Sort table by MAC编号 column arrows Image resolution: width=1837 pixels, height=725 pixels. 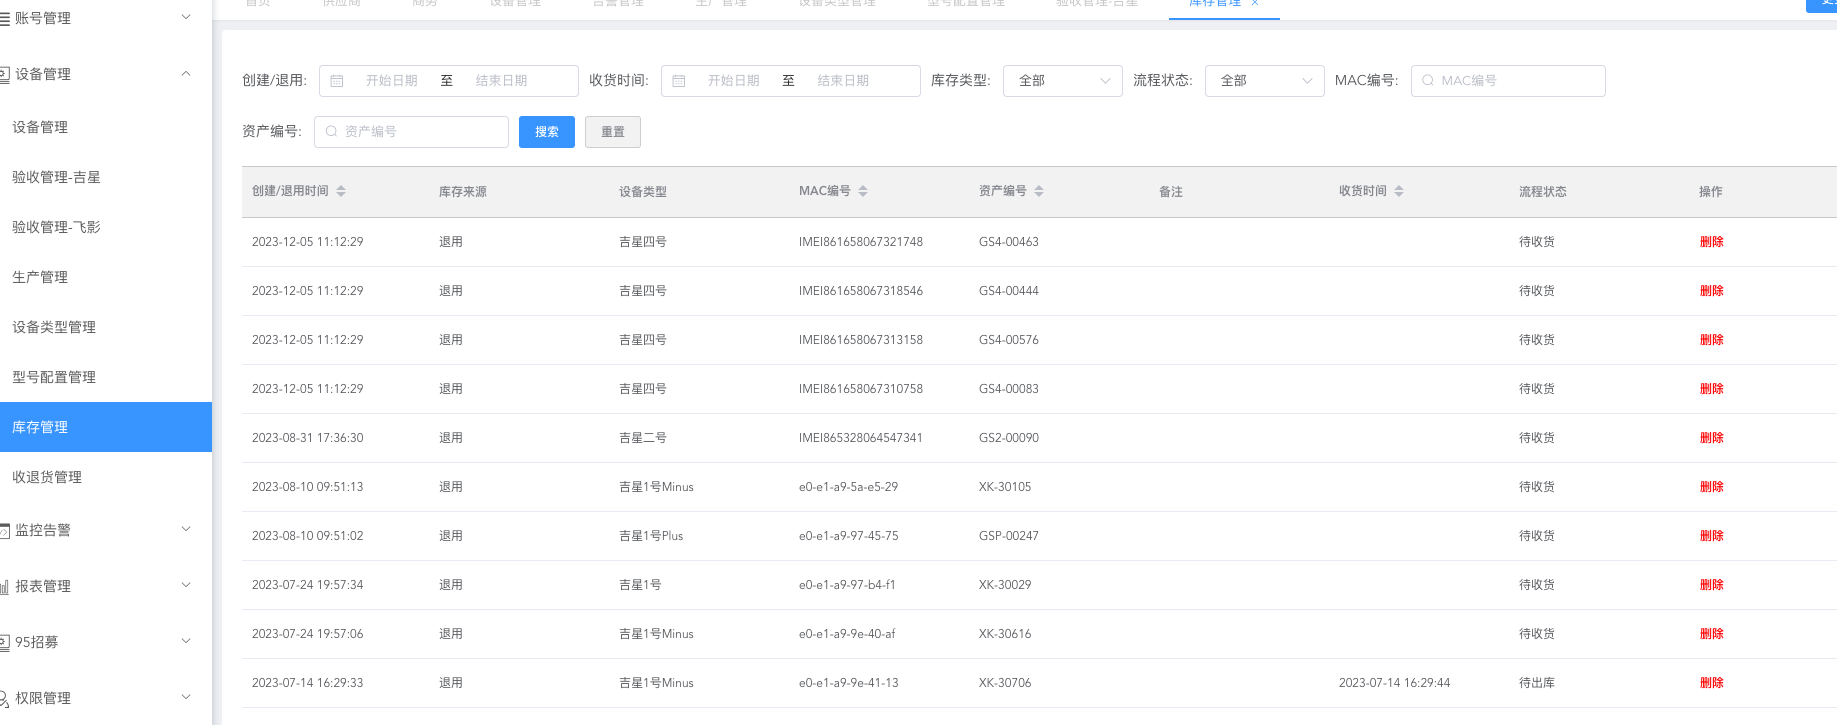(863, 191)
